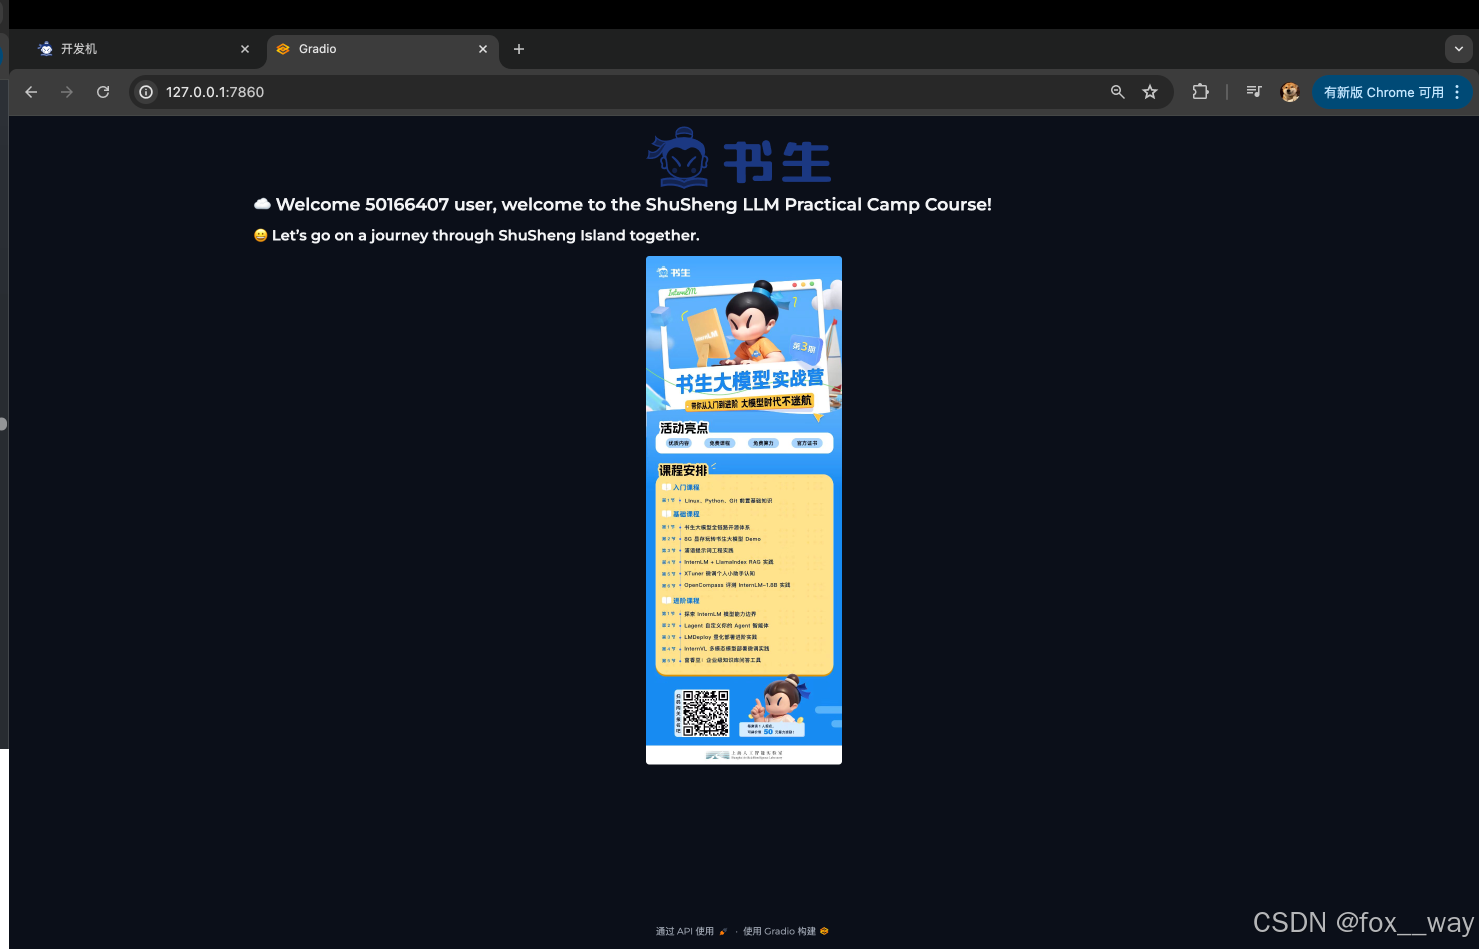This screenshot has height=949, width=1479.
Task: Click the browser forward arrow
Action: click(x=67, y=92)
